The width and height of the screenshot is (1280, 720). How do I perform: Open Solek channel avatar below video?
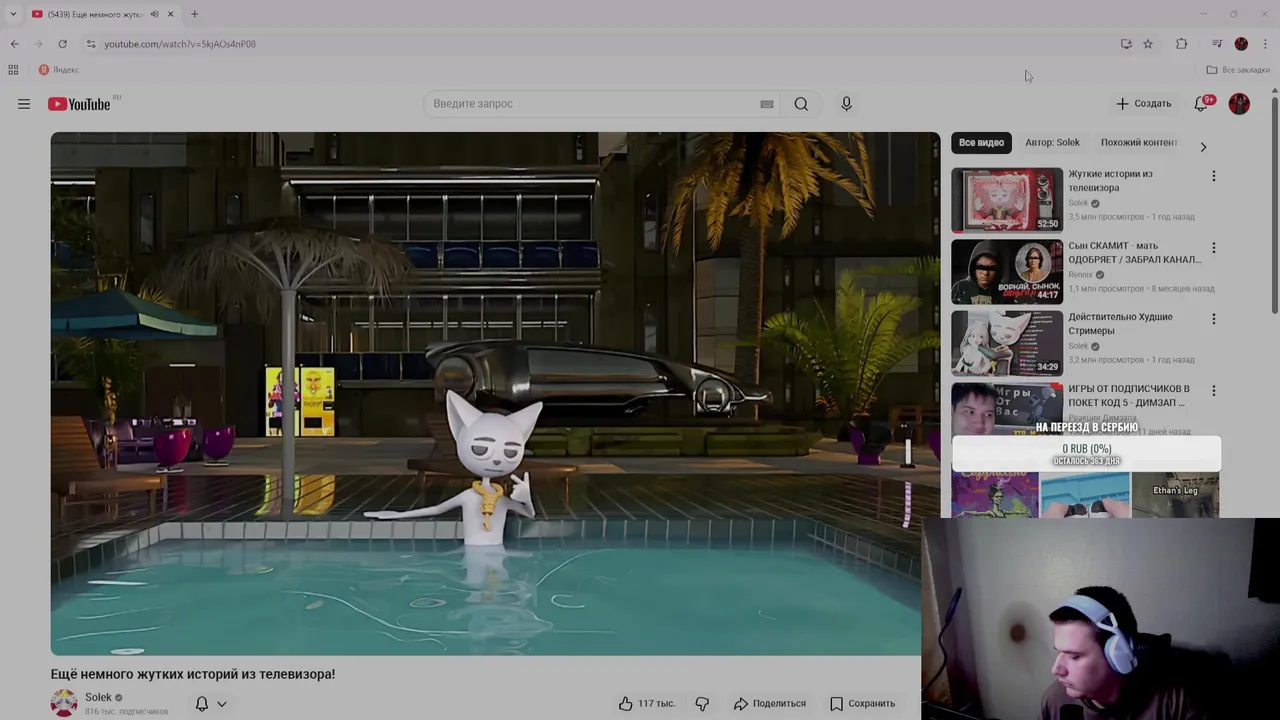pyautogui.click(x=64, y=703)
